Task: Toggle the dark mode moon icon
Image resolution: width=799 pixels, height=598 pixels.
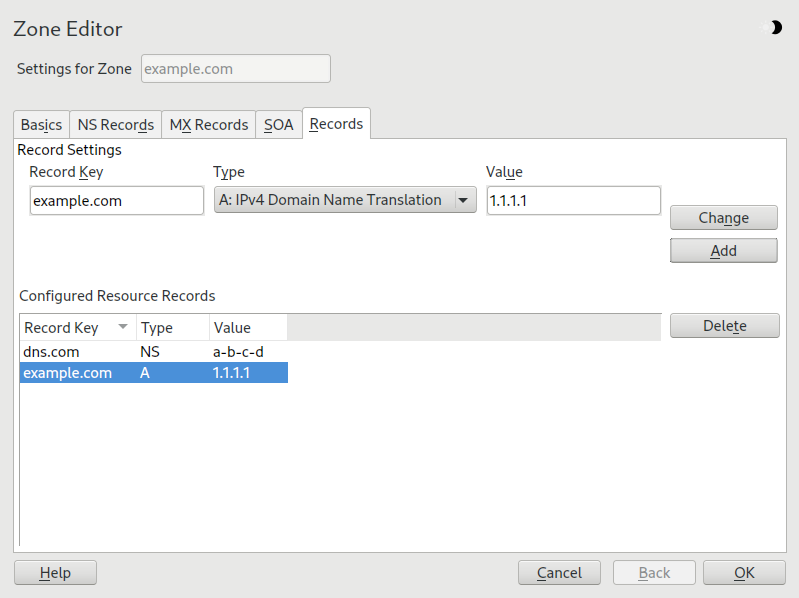Action: coord(776,28)
